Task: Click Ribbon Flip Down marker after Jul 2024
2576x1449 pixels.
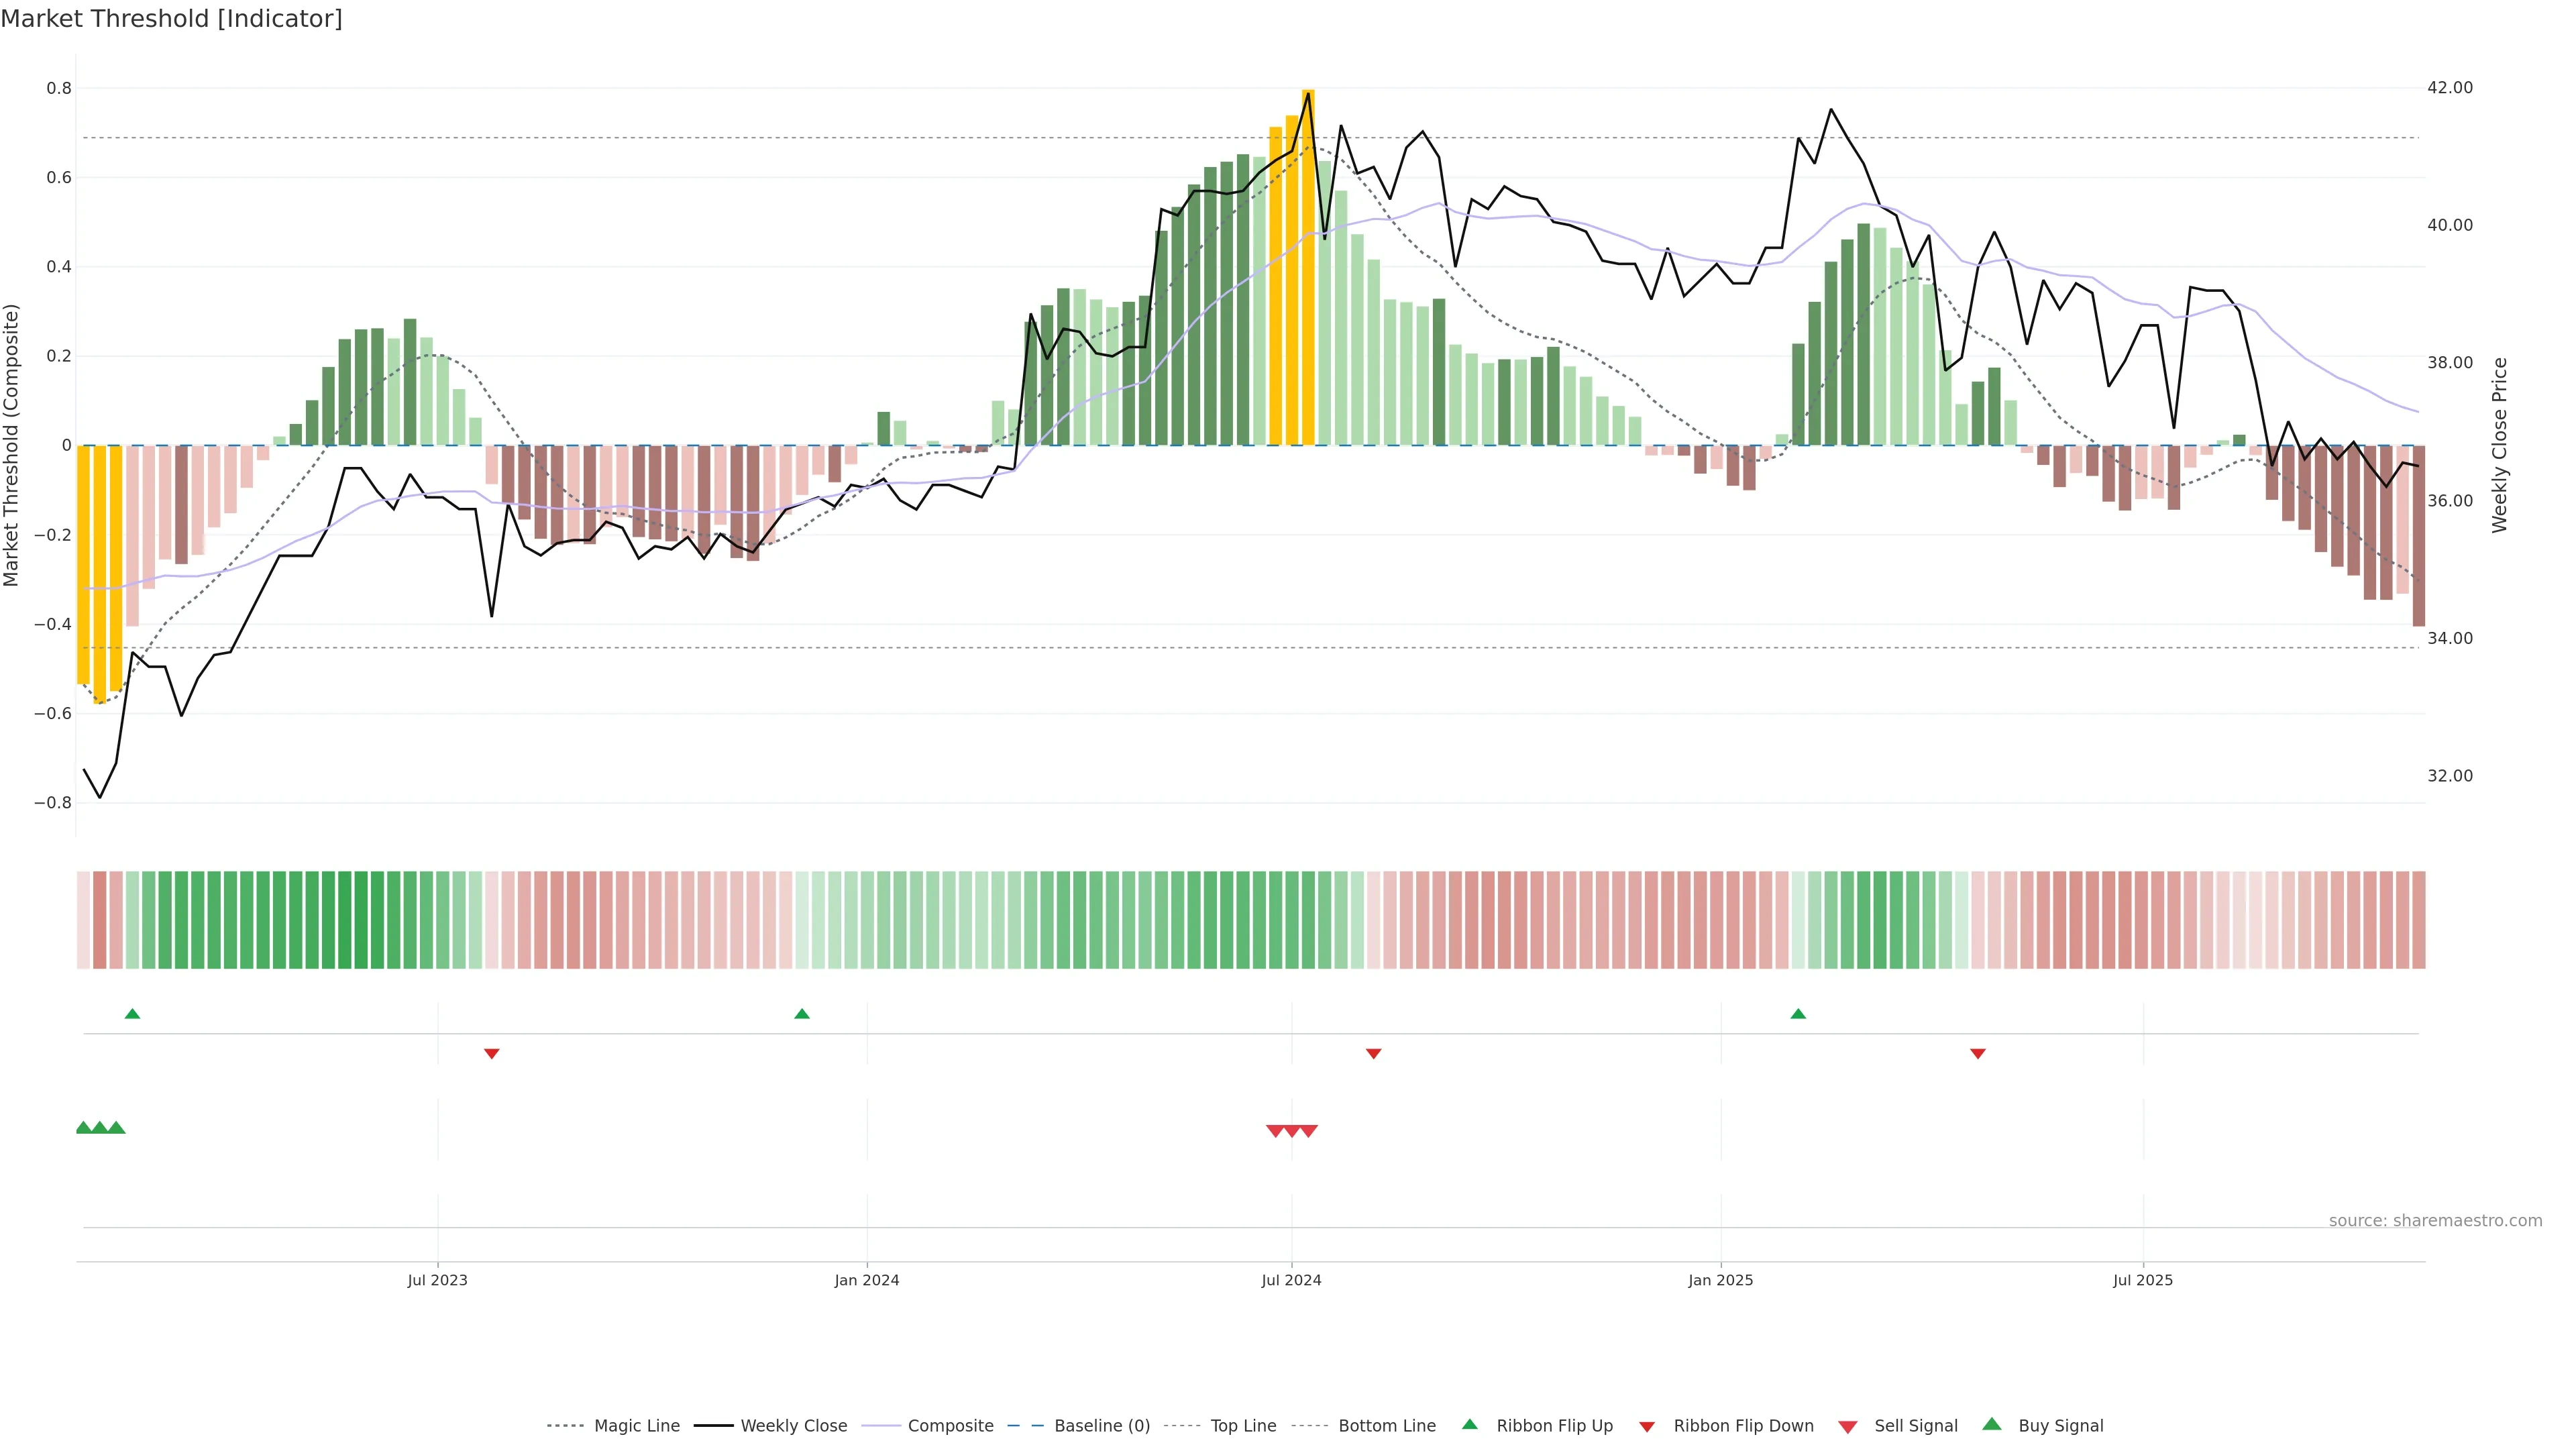Action: tap(1373, 1054)
